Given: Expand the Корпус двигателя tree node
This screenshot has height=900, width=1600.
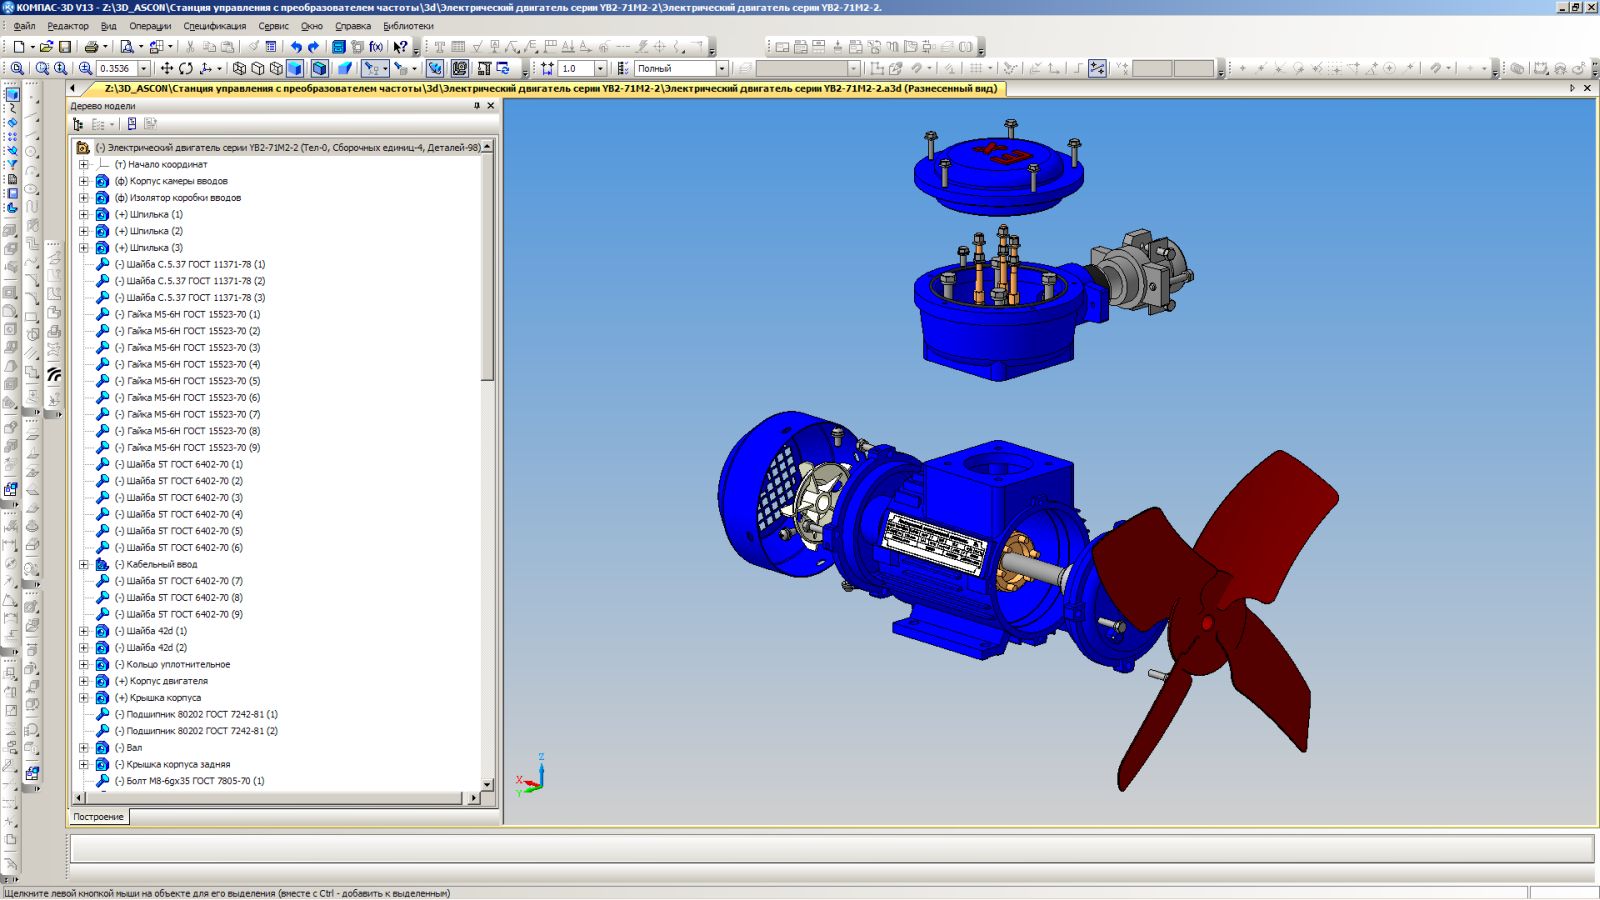Looking at the screenshot, I should click(x=84, y=681).
